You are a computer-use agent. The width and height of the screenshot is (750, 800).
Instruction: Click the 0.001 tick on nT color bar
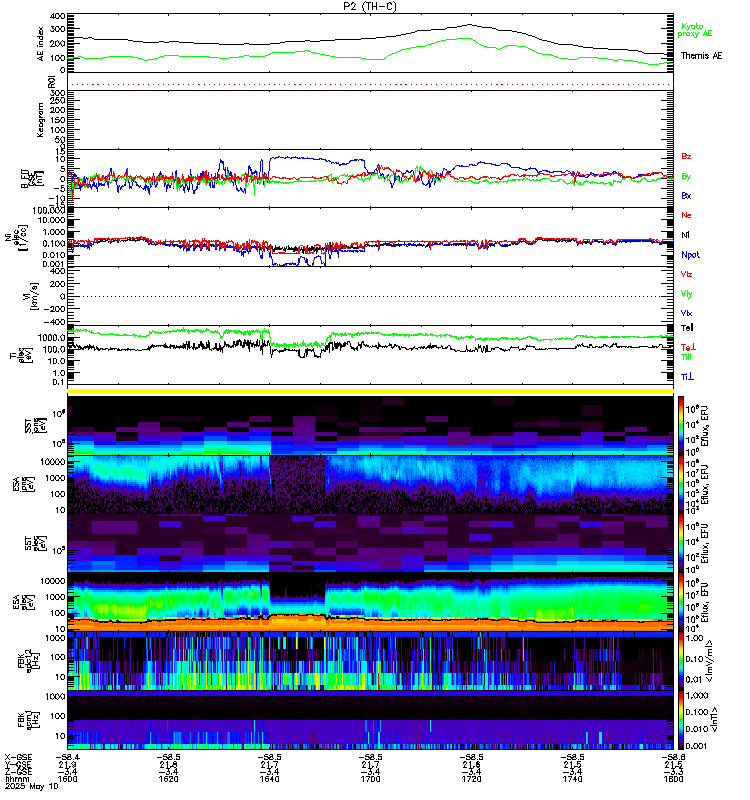(696, 746)
